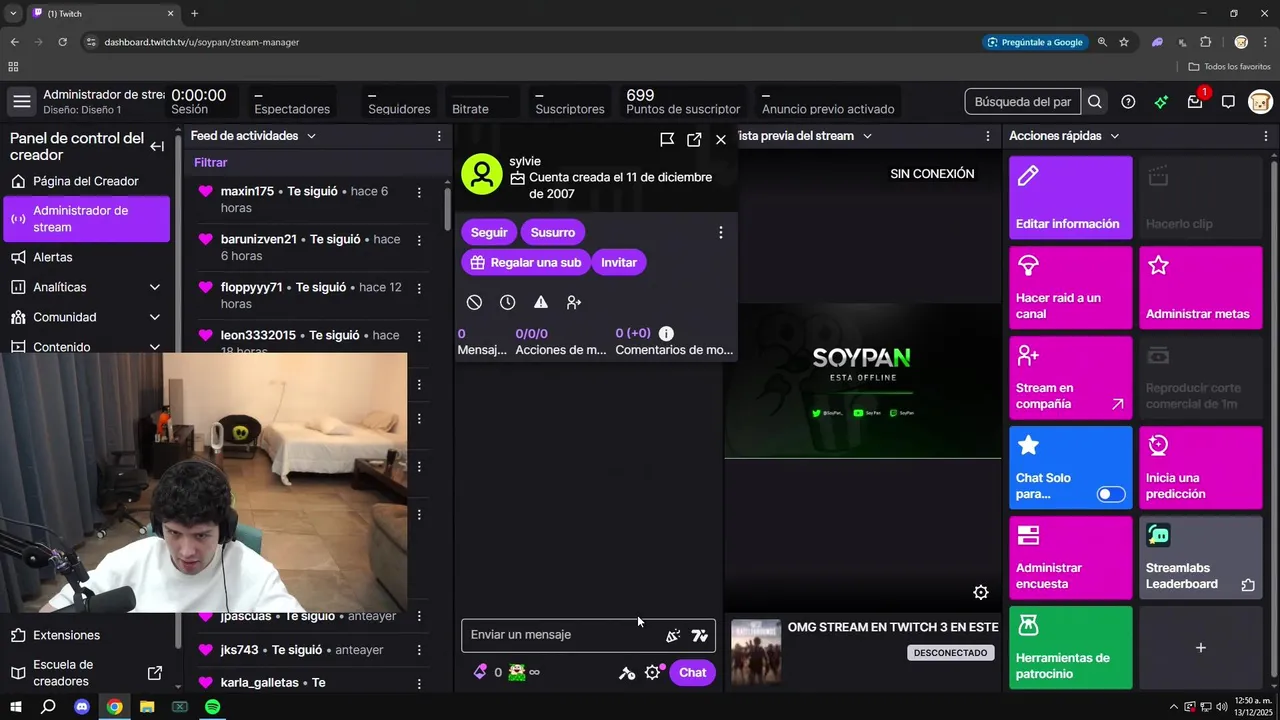Expand the Feed de actividades dropdown

pos(311,136)
